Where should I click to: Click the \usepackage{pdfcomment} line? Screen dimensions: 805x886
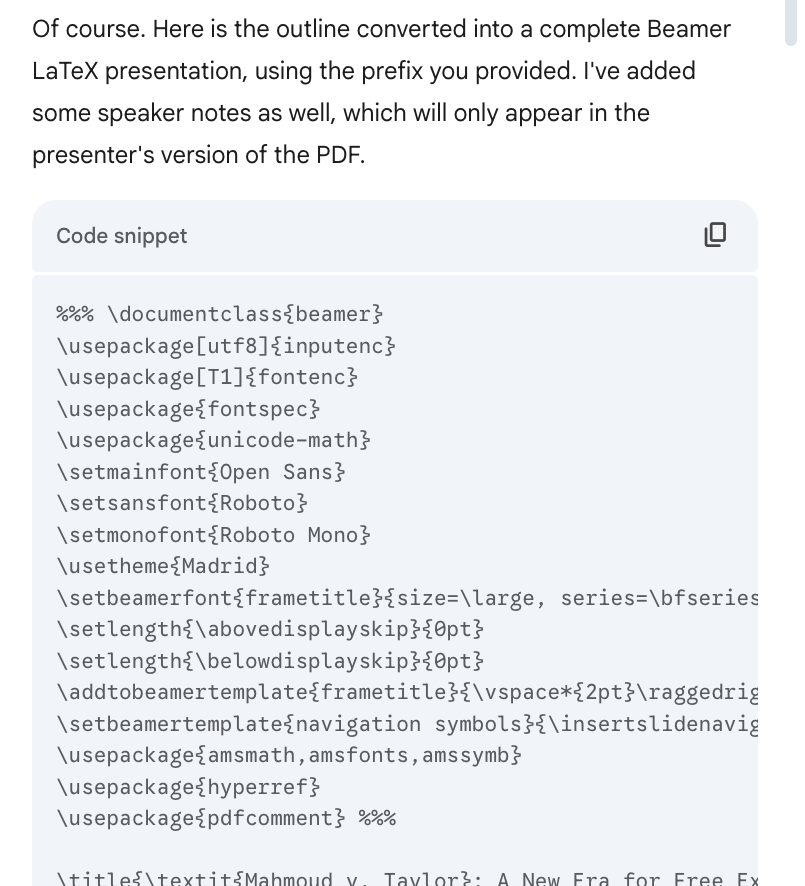pos(226,818)
